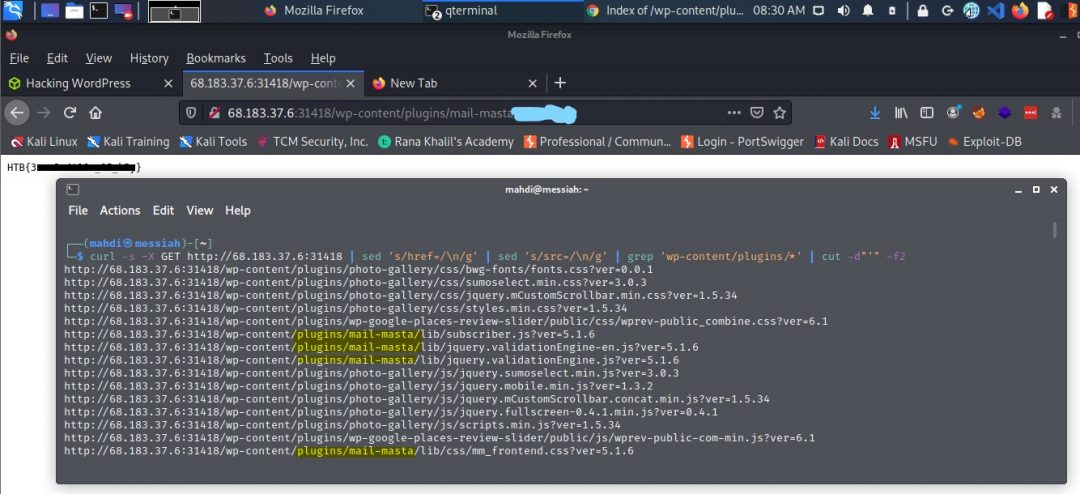Click the grey extension icon at toolbar end
This screenshot has height=494, width=1080.
pos(1057,113)
